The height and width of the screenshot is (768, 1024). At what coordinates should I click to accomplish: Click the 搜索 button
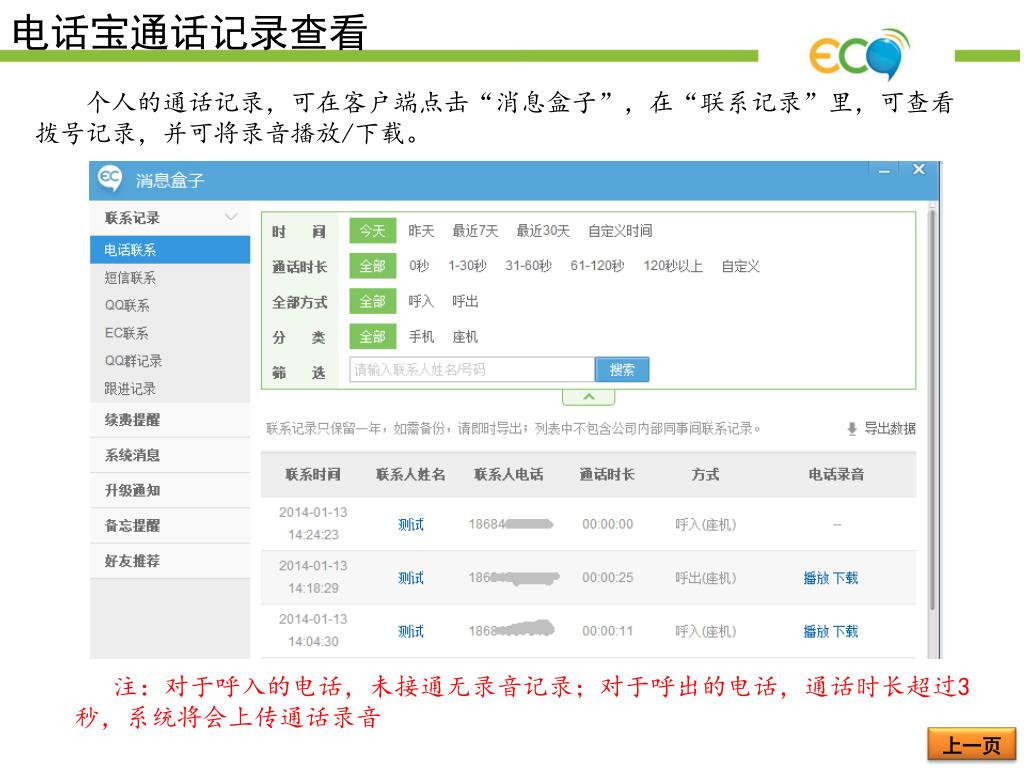coord(622,370)
